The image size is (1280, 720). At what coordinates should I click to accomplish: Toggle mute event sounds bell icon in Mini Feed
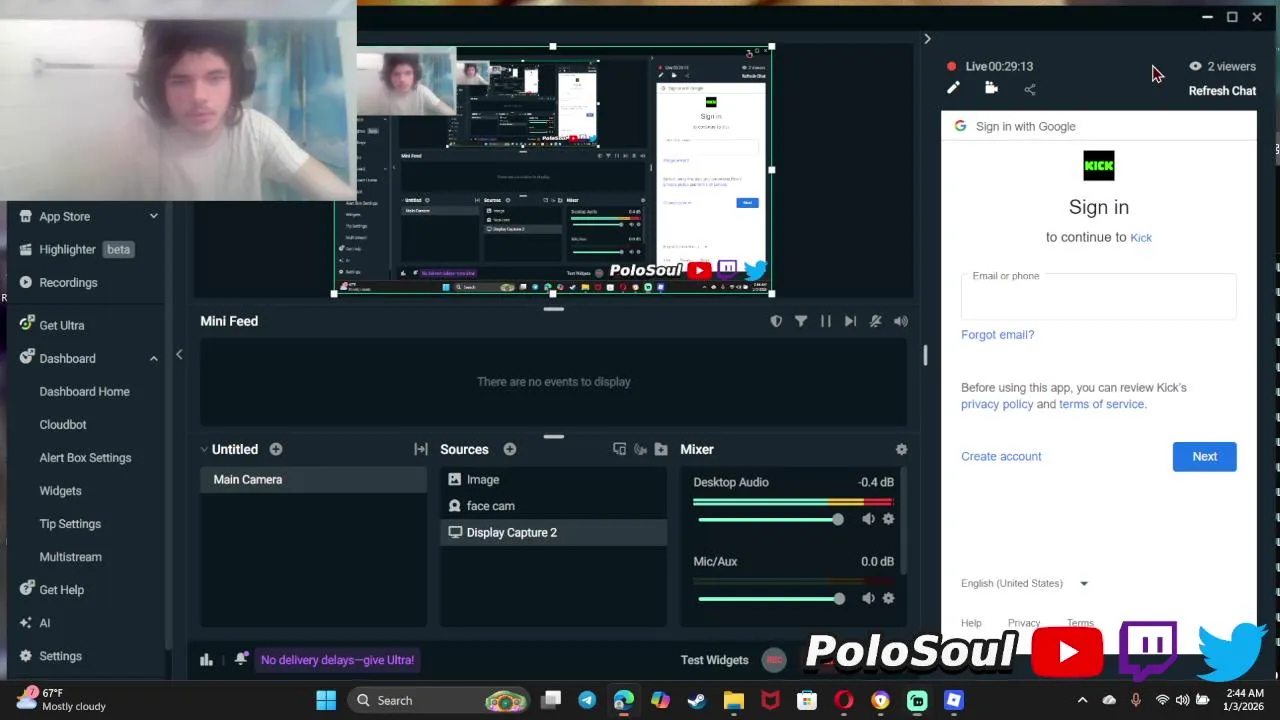click(x=876, y=321)
